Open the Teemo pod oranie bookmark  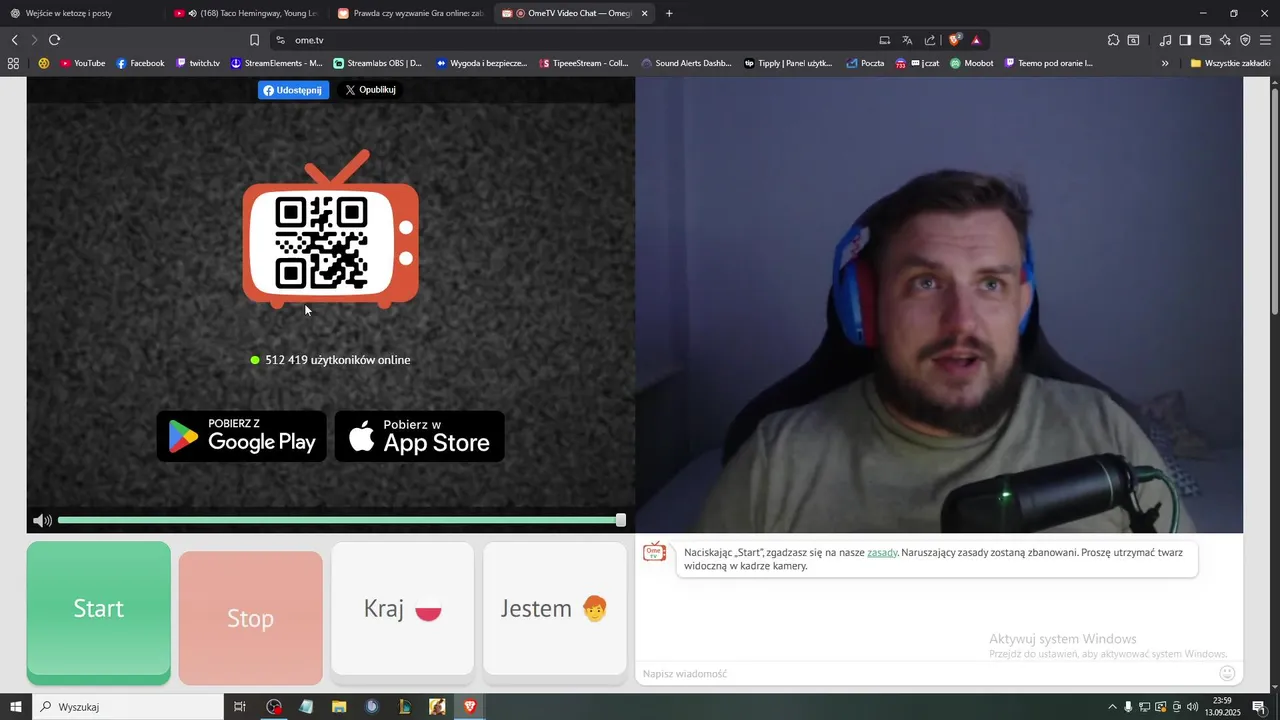(x=1049, y=63)
